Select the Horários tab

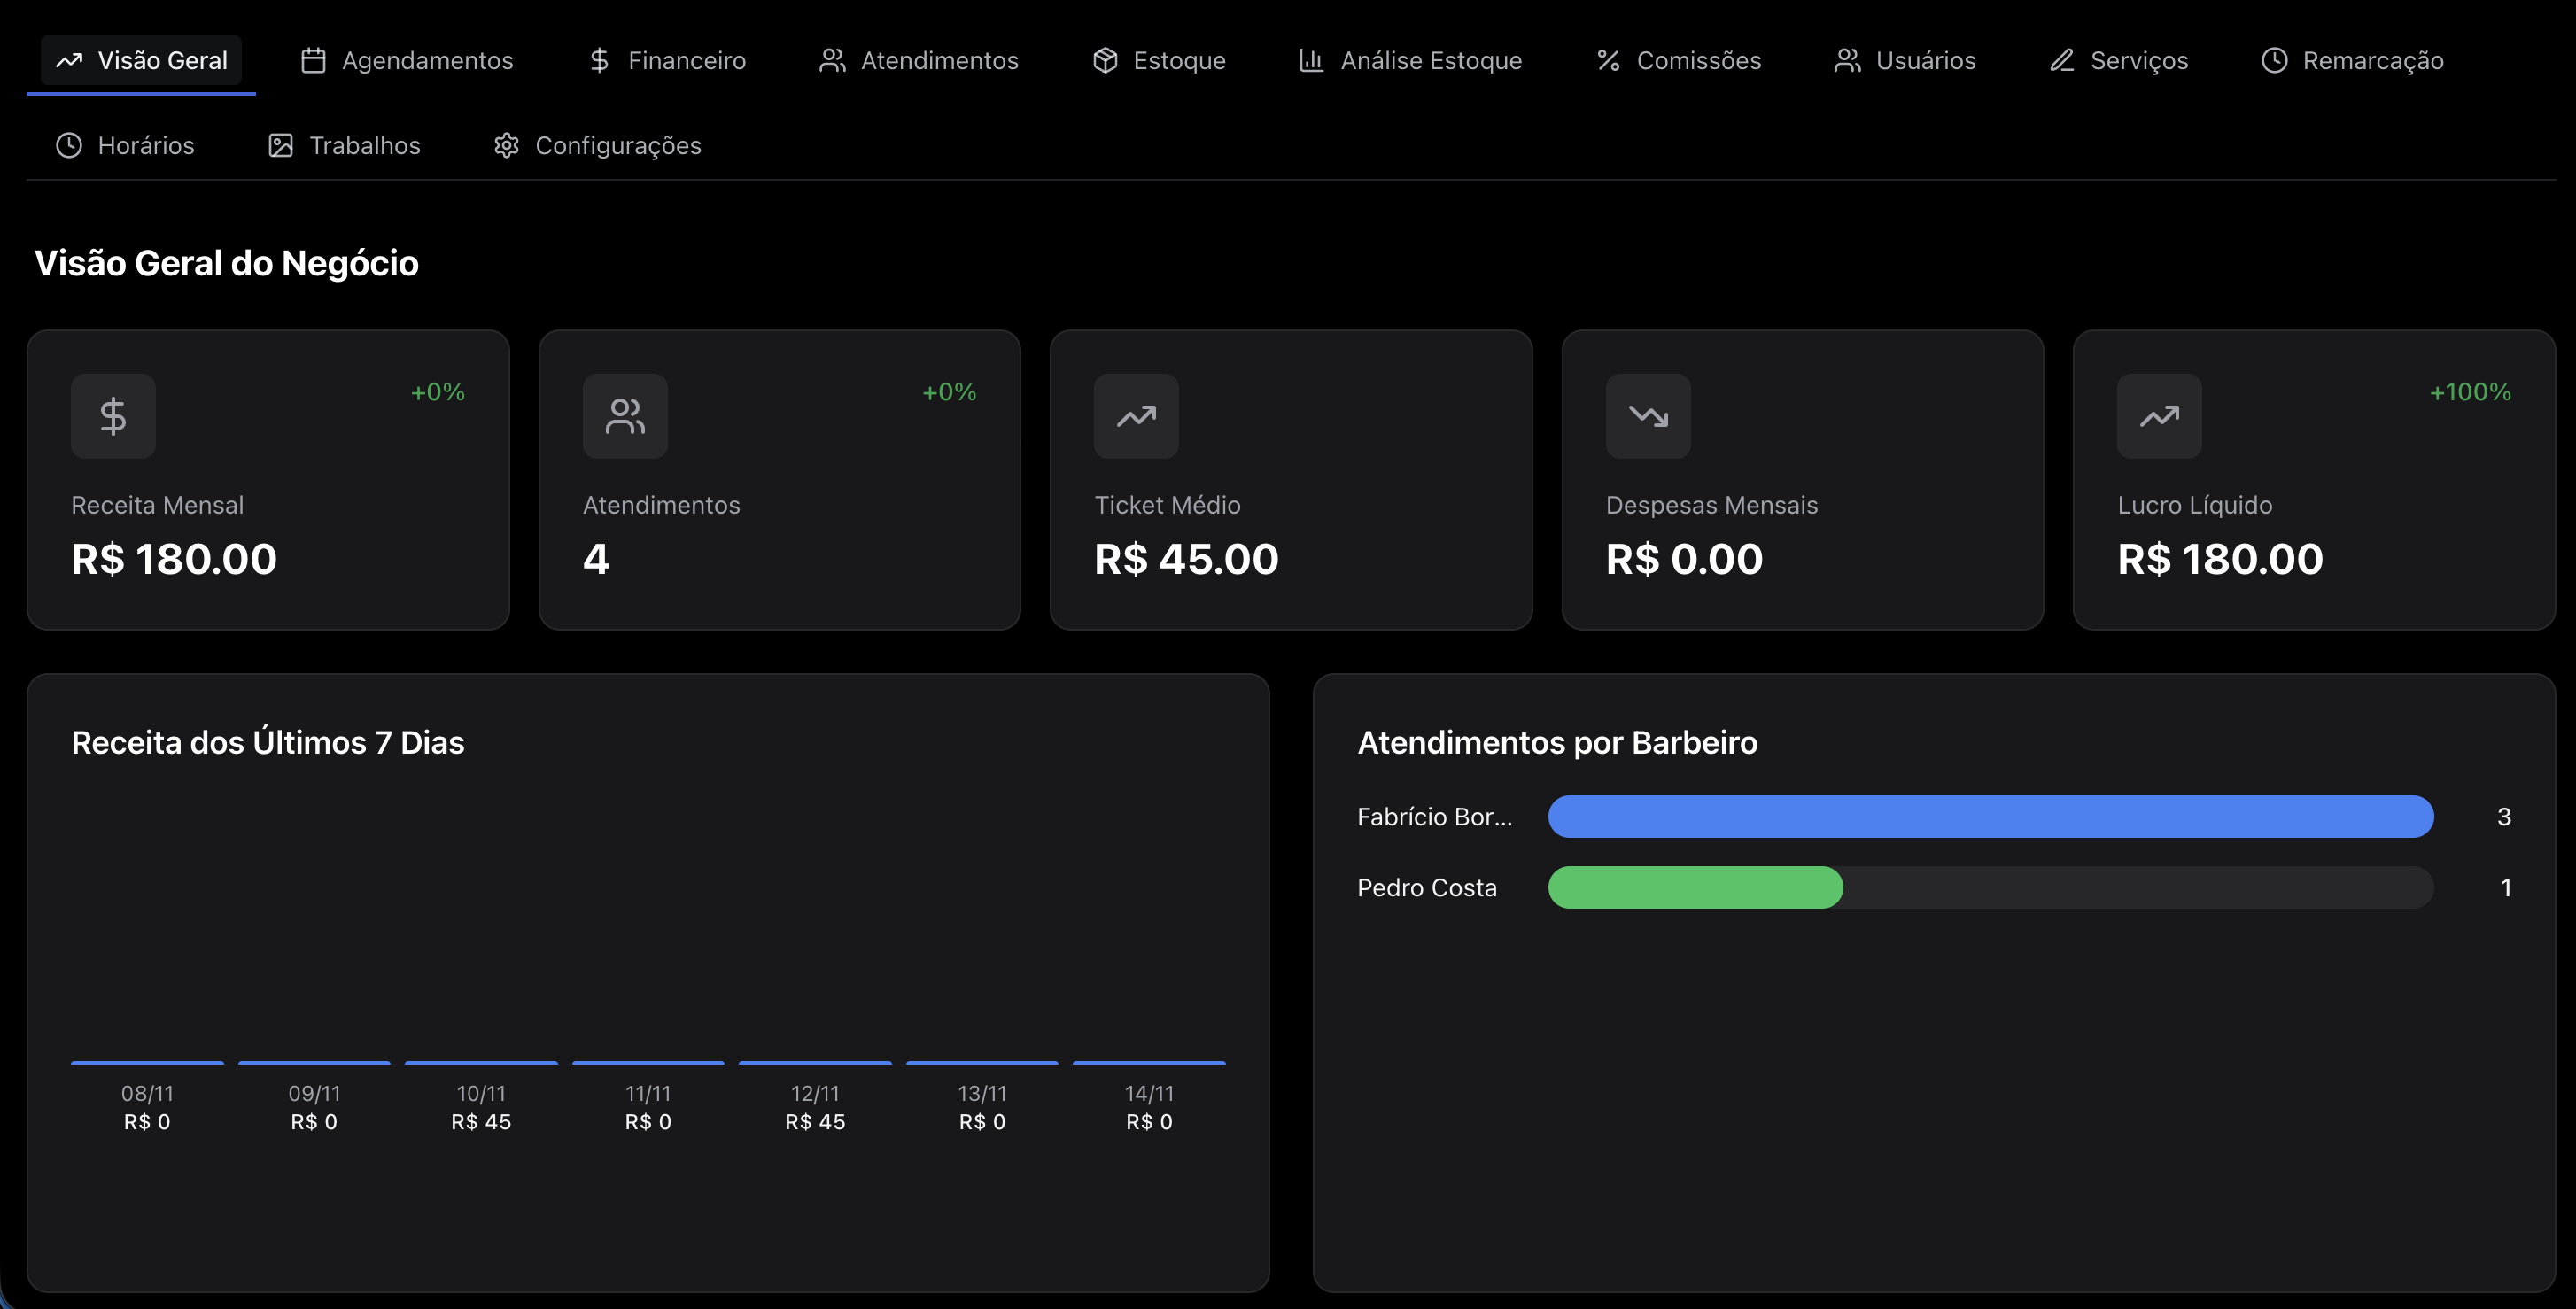coord(125,146)
